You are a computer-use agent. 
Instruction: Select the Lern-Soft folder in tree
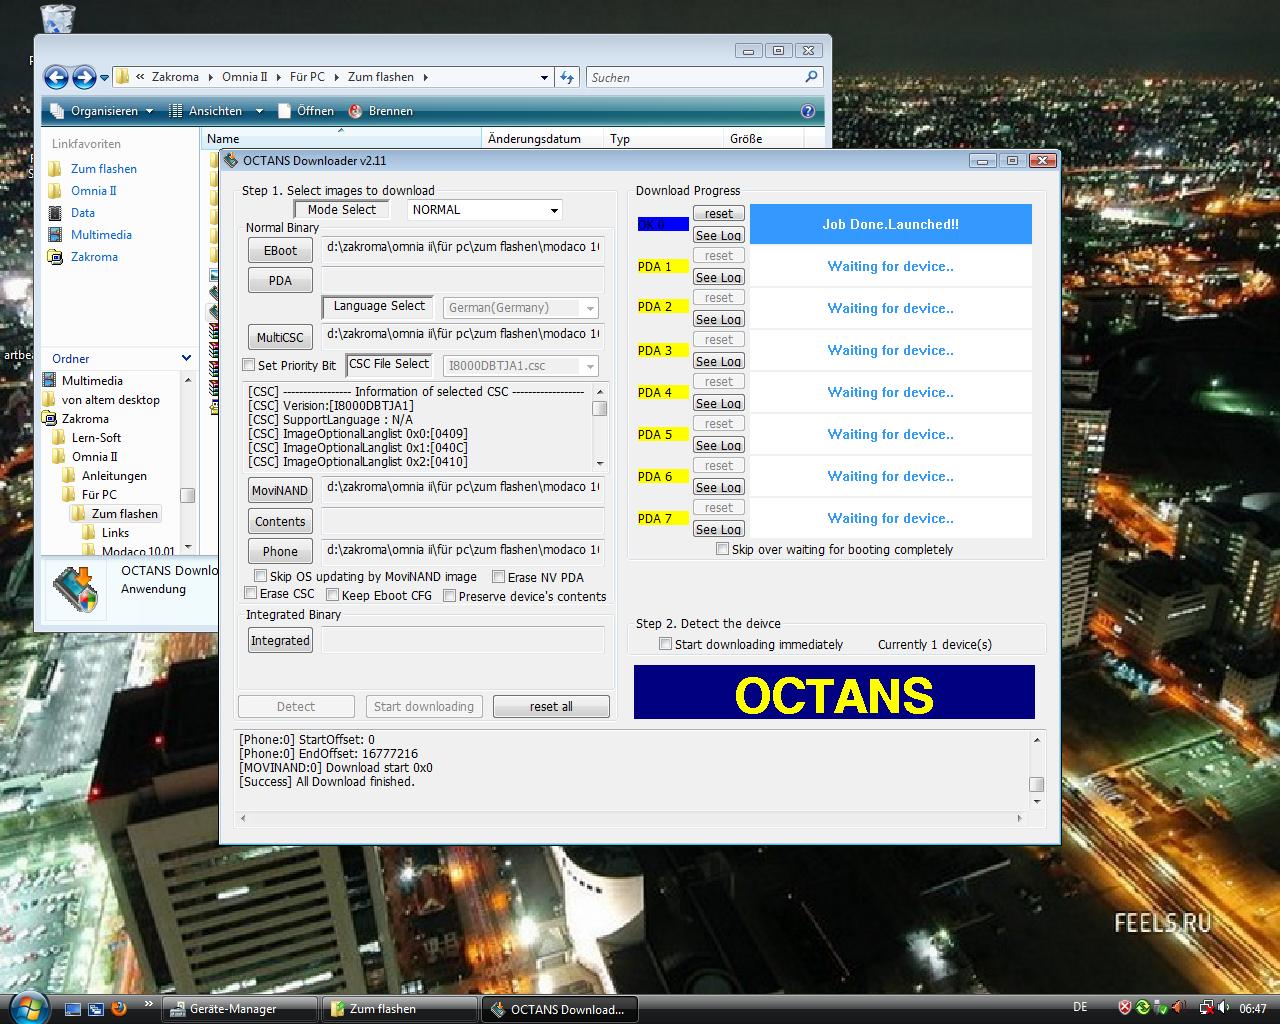pyautogui.click(x=96, y=438)
